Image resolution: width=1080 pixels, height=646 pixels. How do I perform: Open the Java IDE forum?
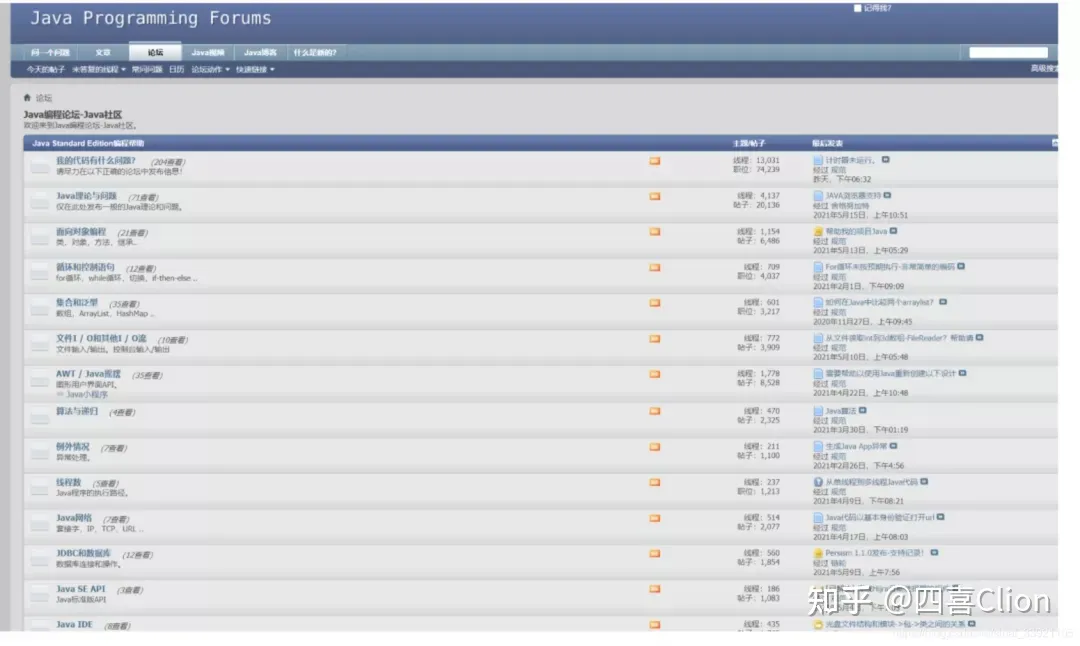(74, 625)
